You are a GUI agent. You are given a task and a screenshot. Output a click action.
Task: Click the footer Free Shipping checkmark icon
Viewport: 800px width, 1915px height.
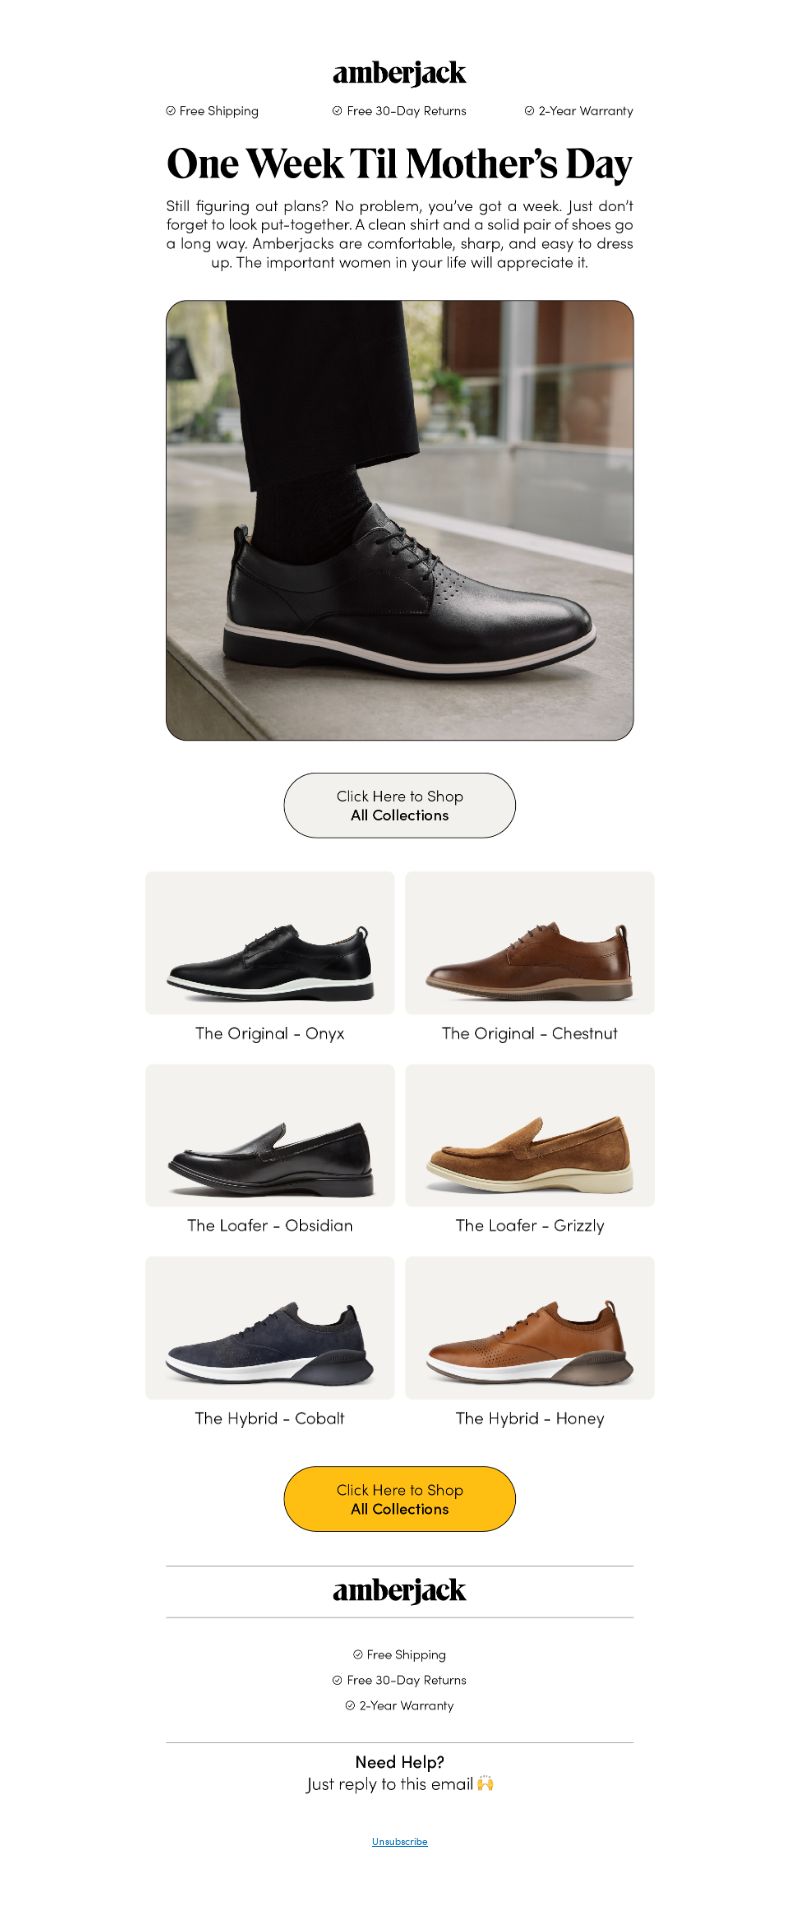click(357, 1654)
